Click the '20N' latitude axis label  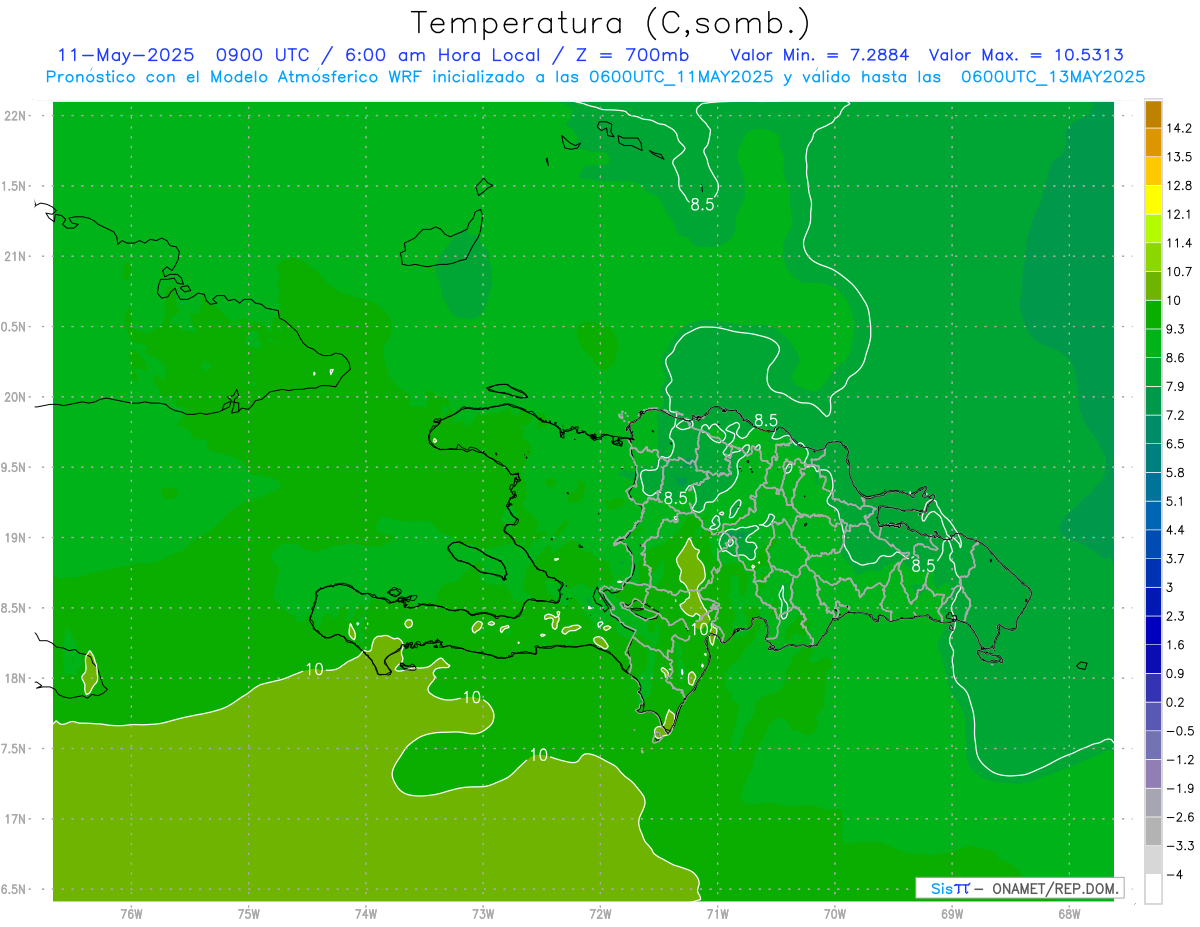pos(15,397)
